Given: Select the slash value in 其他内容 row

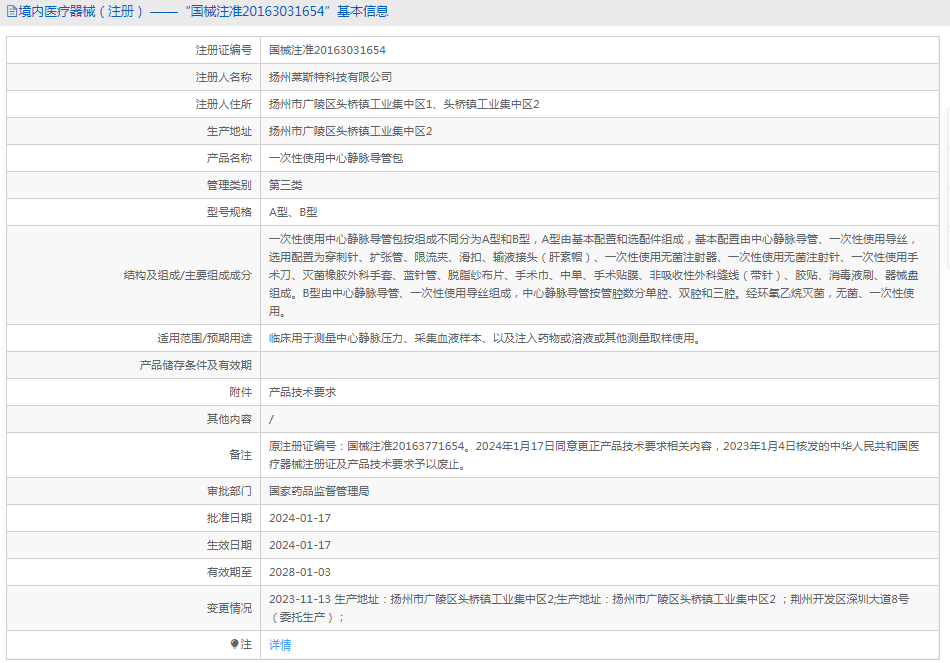Looking at the screenshot, I should (271, 419).
